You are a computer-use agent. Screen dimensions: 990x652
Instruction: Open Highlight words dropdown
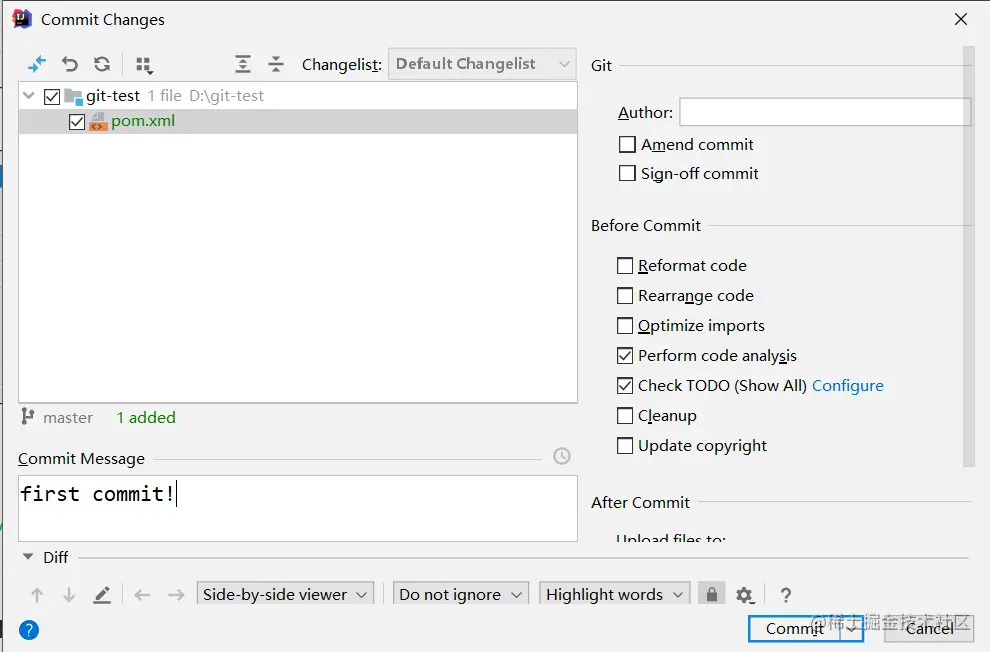[x=614, y=594]
